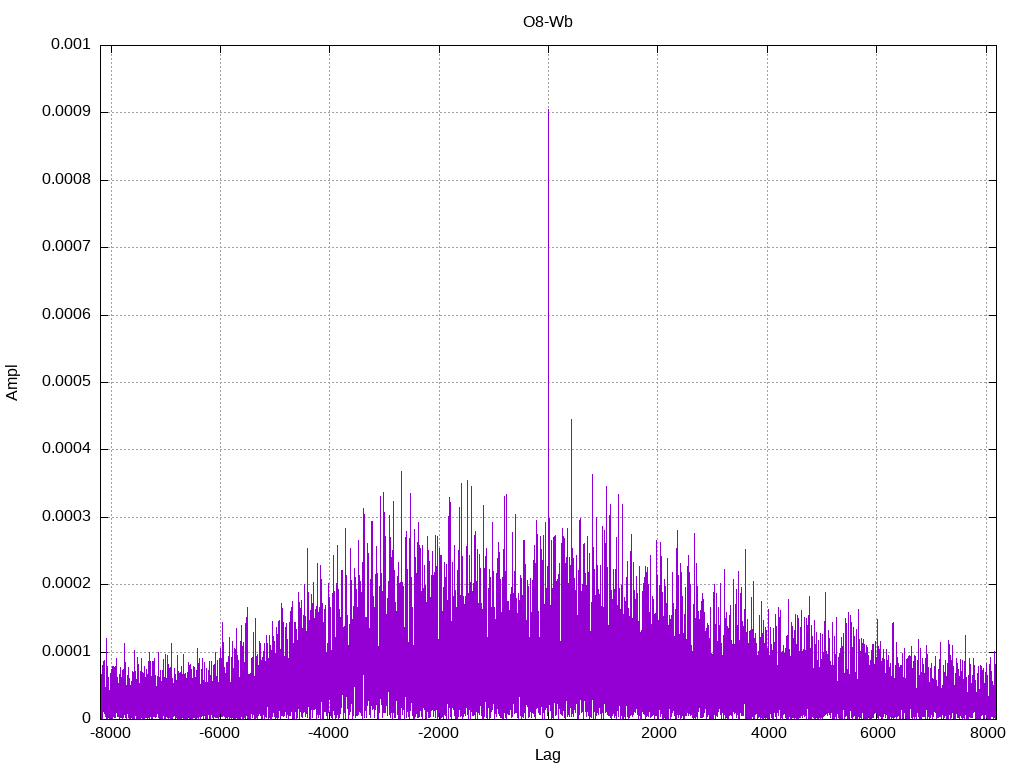Viewport: 1024px width, 768px height.
Task: Click the 0.0008 y-axis tick label
Action: [66, 180]
